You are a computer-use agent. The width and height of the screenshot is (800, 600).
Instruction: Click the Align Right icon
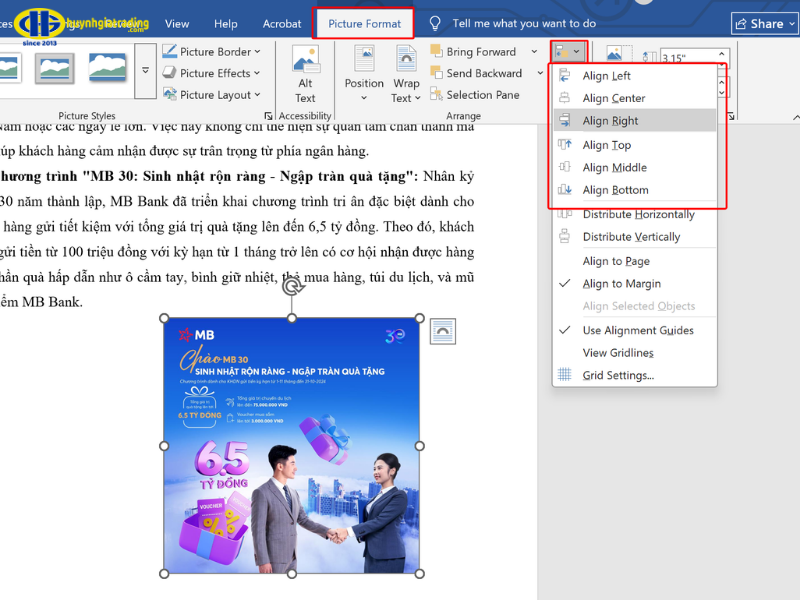pyautogui.click(x=564, y=120)
